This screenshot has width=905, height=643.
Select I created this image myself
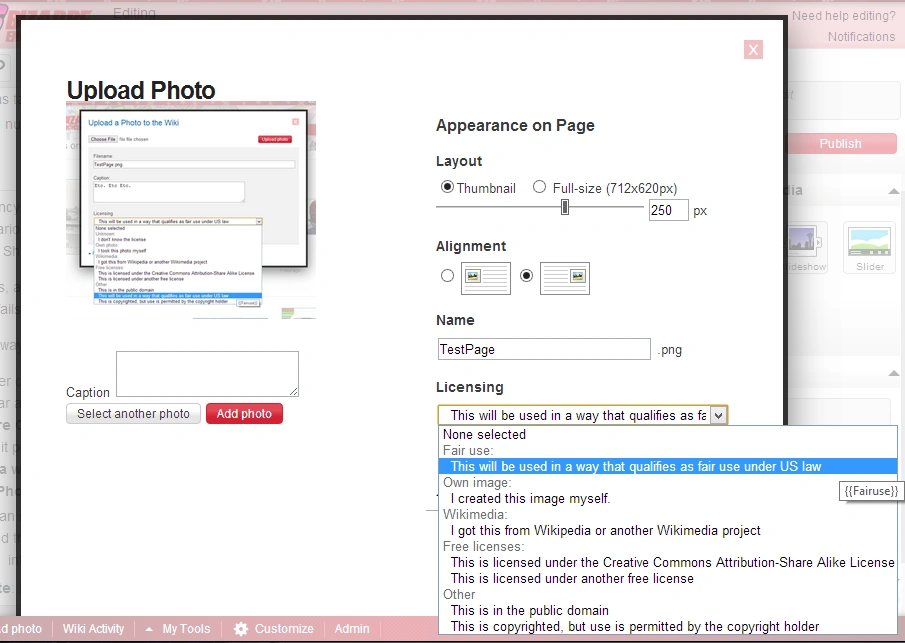[668, 499]
